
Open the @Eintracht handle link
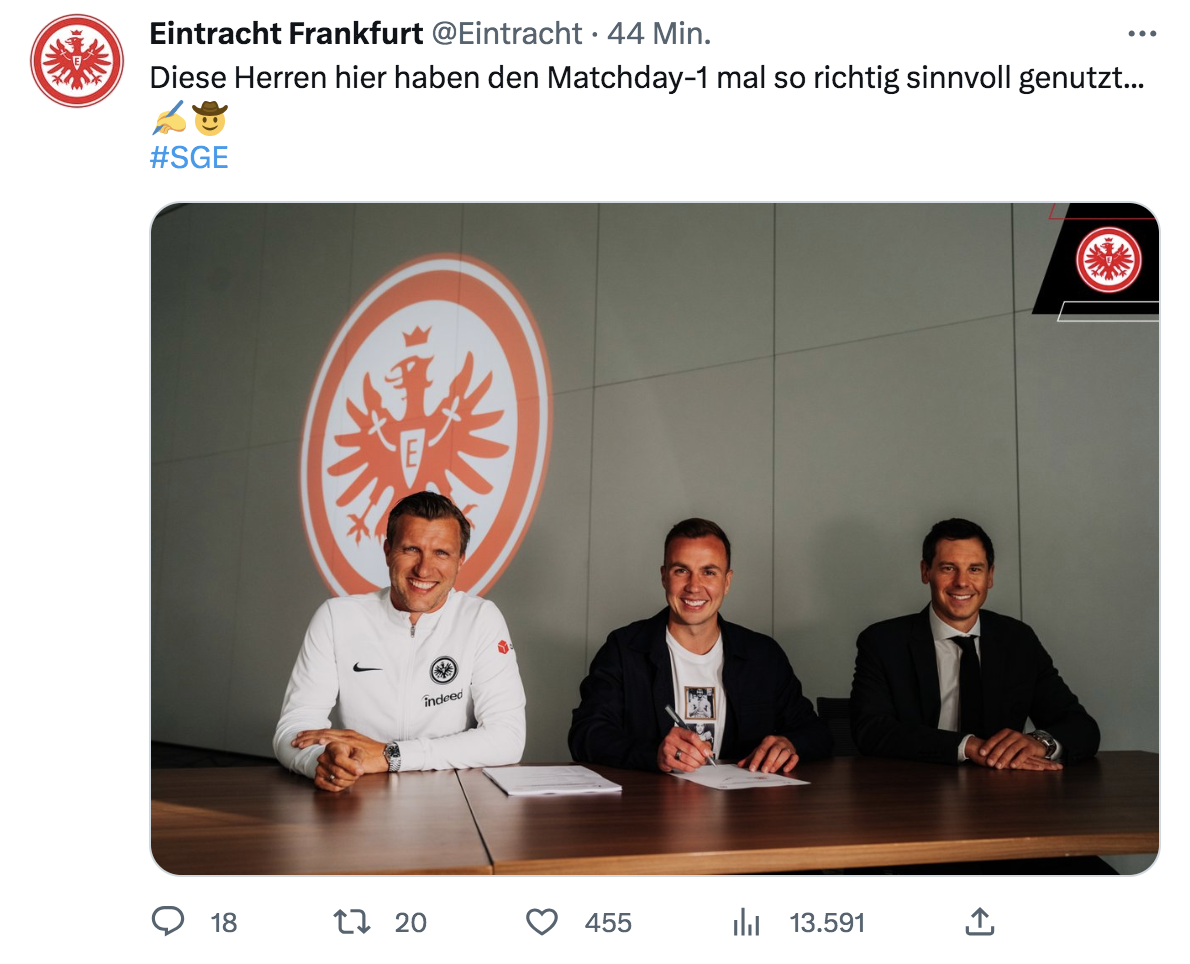click(x=506, y=34)
